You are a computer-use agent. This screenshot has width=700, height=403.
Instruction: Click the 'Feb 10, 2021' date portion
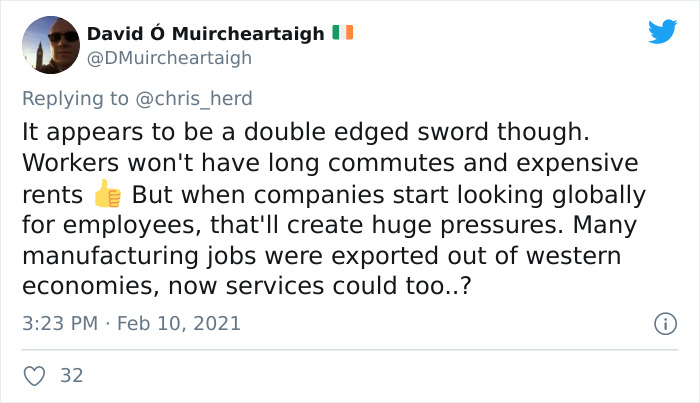point(179,324)
